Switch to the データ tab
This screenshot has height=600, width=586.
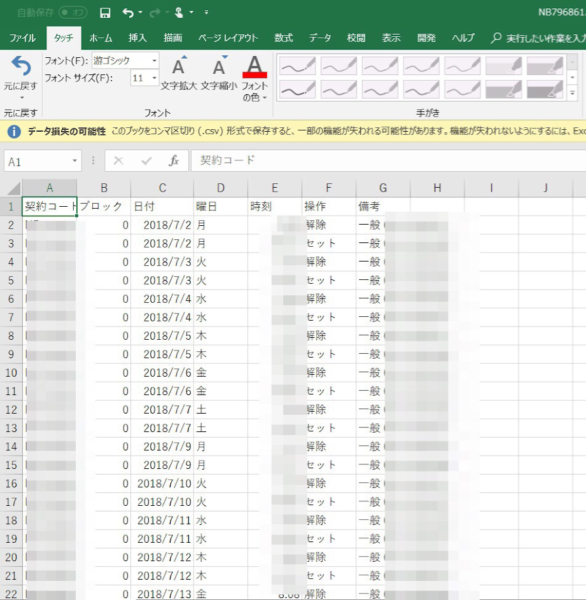tap(320, 38)
